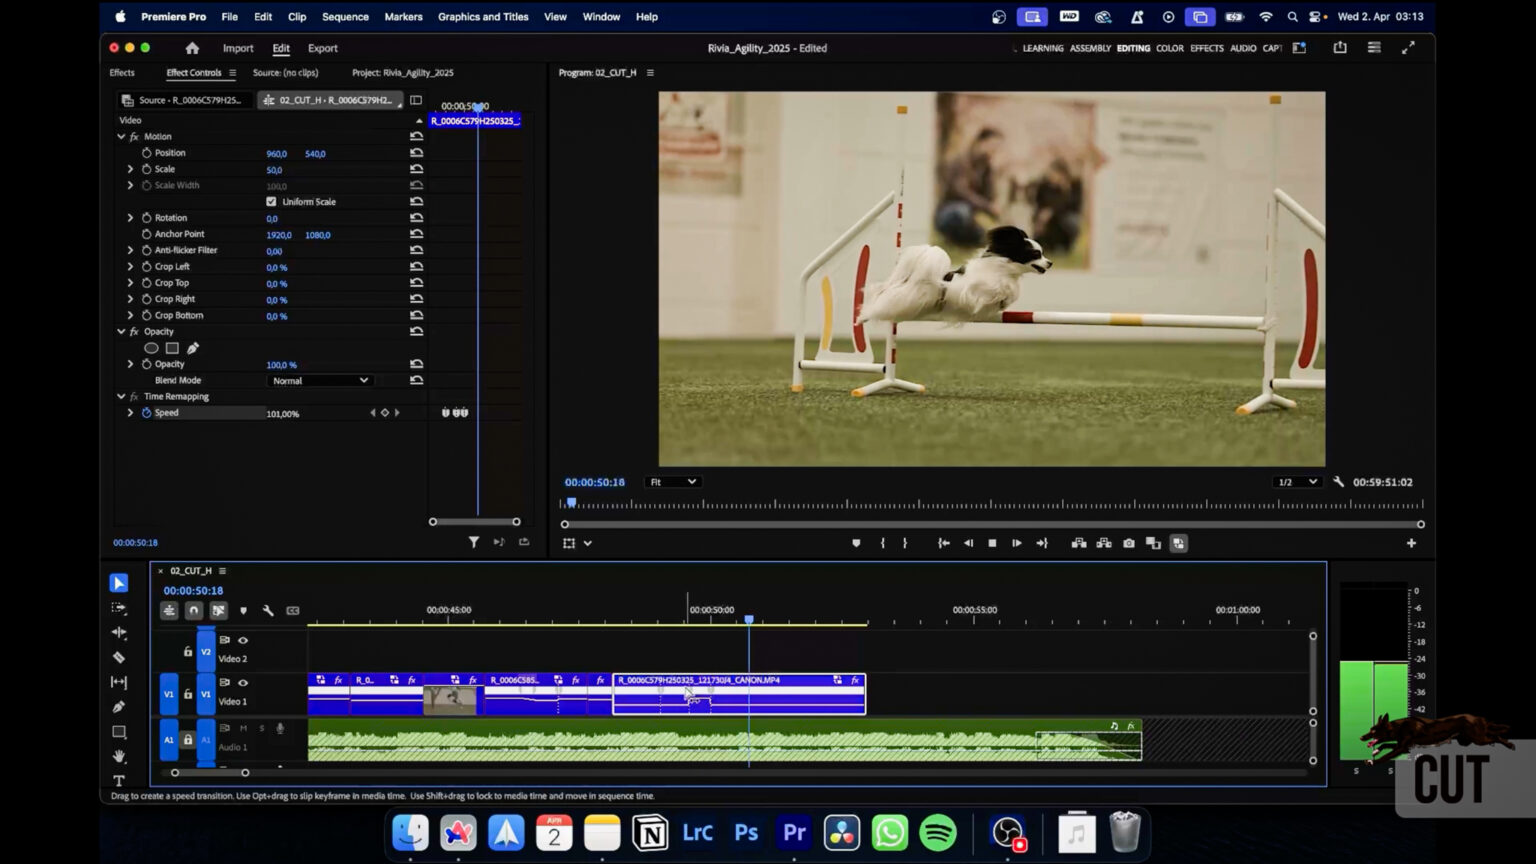Go to the Home screen
1536x864 pixels.
(192, 48)
